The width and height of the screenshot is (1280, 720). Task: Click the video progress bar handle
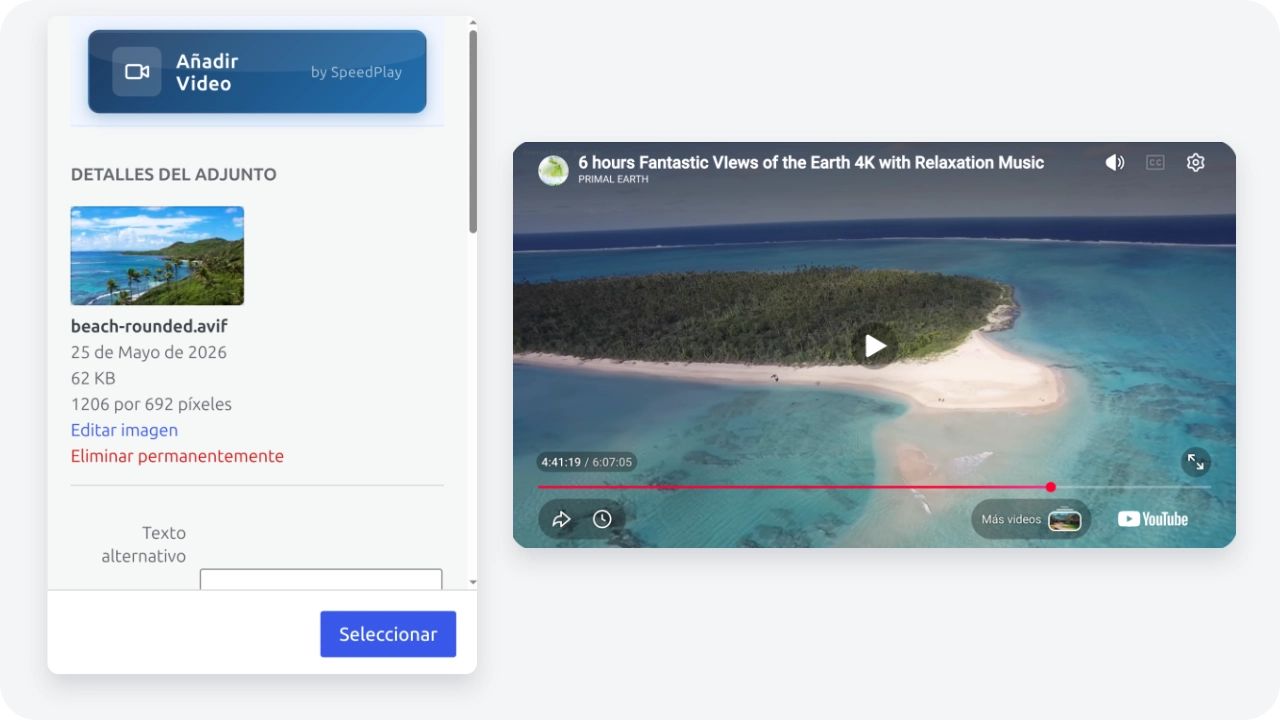pyautogui.click(x=1051, y=487)
